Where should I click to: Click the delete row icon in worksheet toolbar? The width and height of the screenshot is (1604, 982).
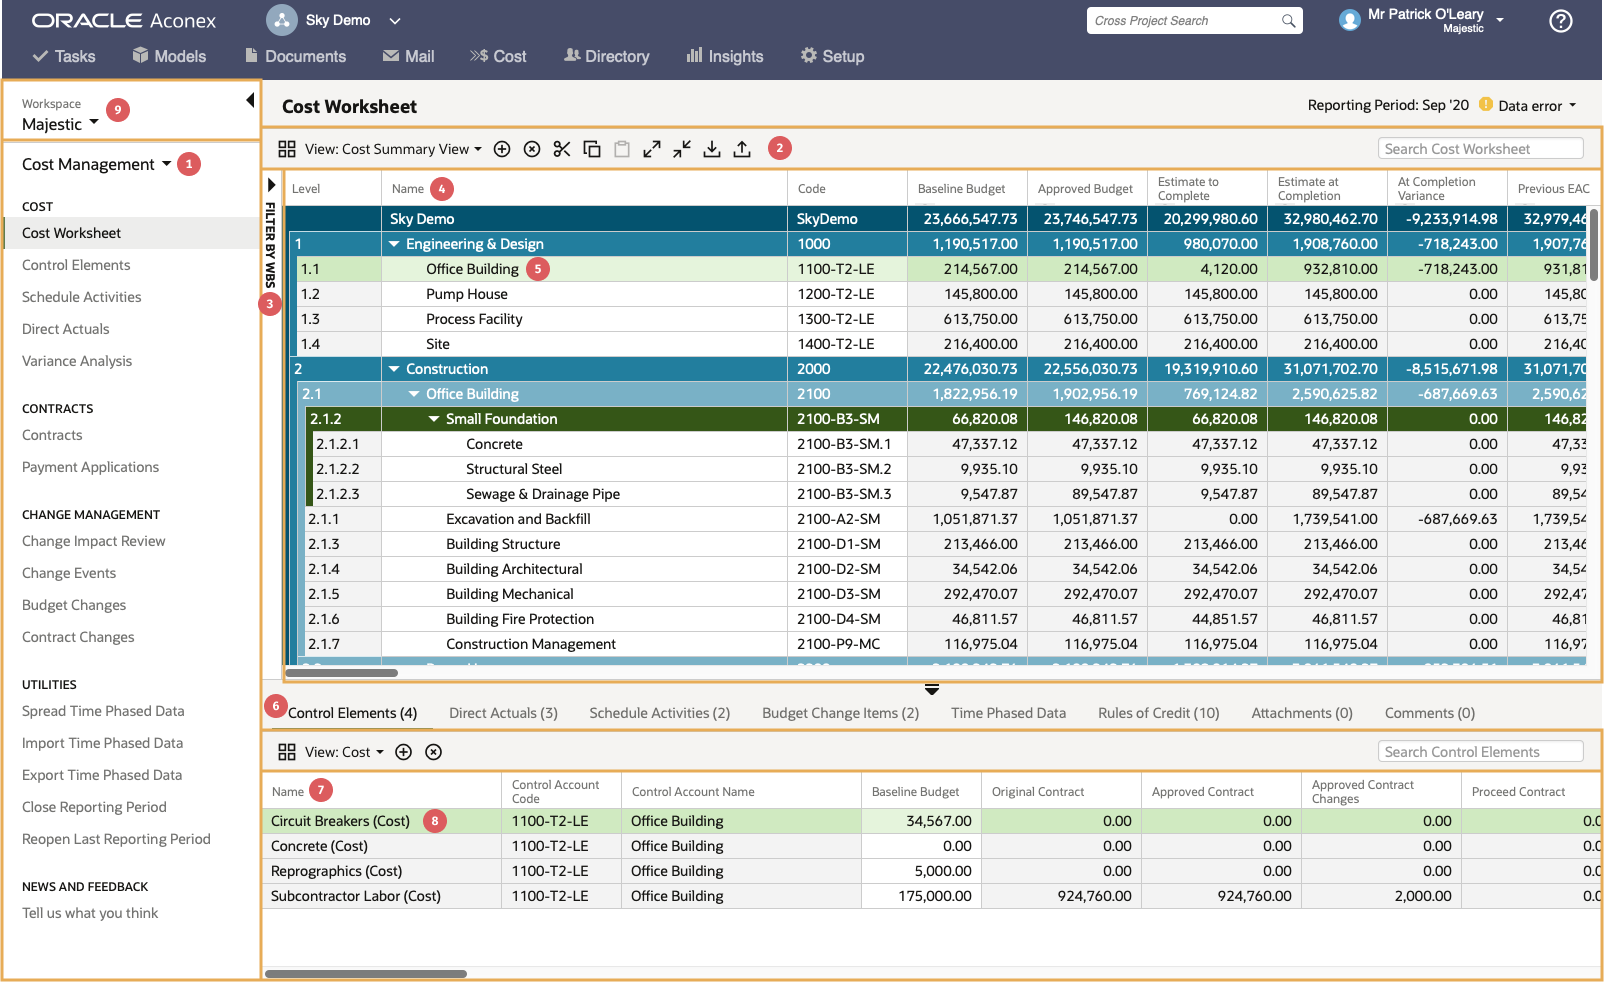[532, 149]
